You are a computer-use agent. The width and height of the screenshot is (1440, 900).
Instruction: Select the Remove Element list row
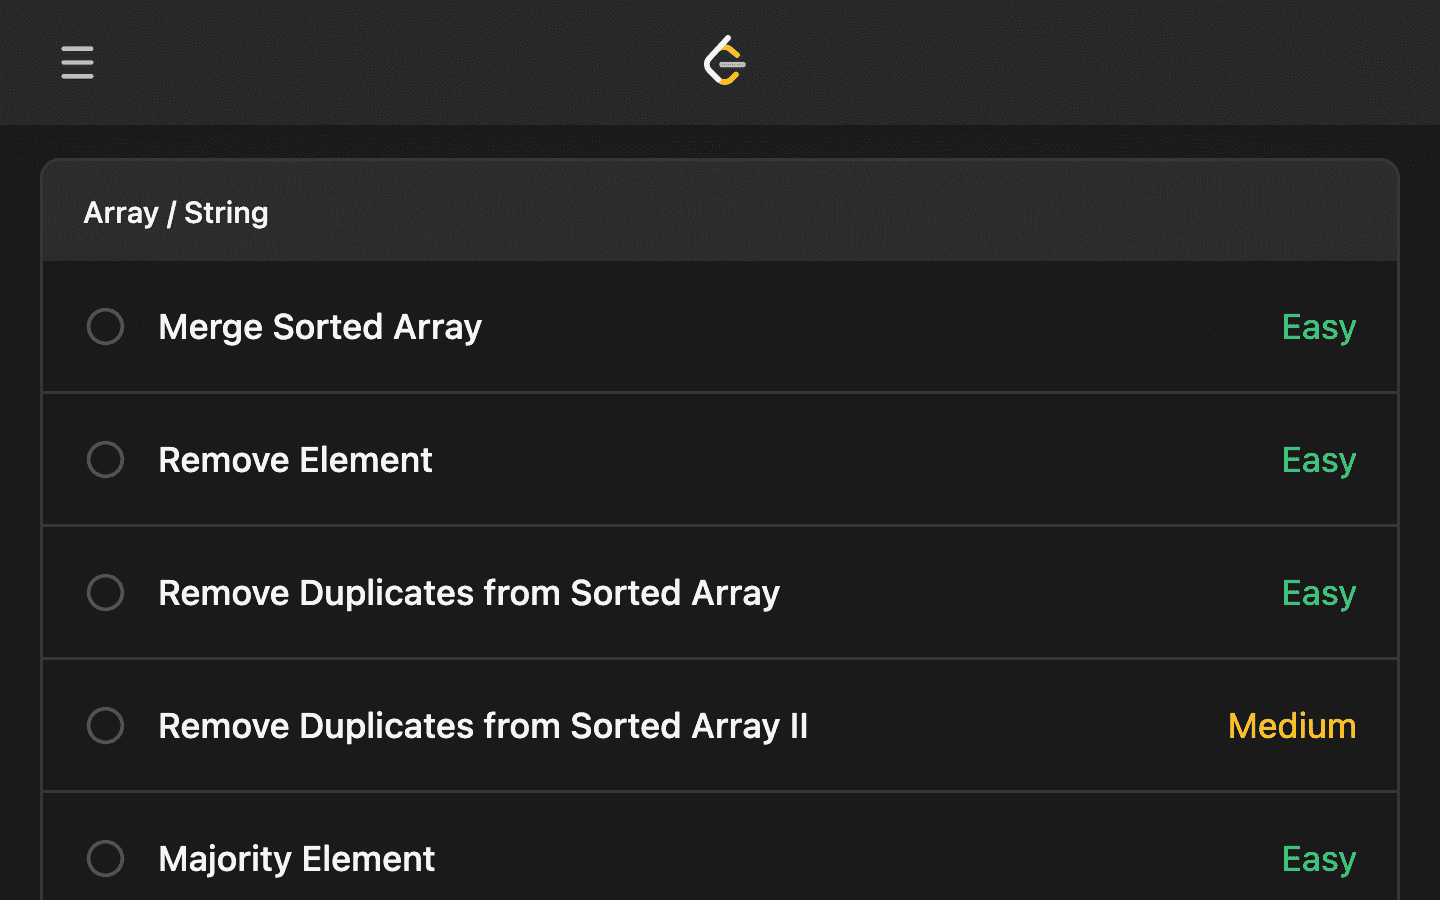(720, 460)
